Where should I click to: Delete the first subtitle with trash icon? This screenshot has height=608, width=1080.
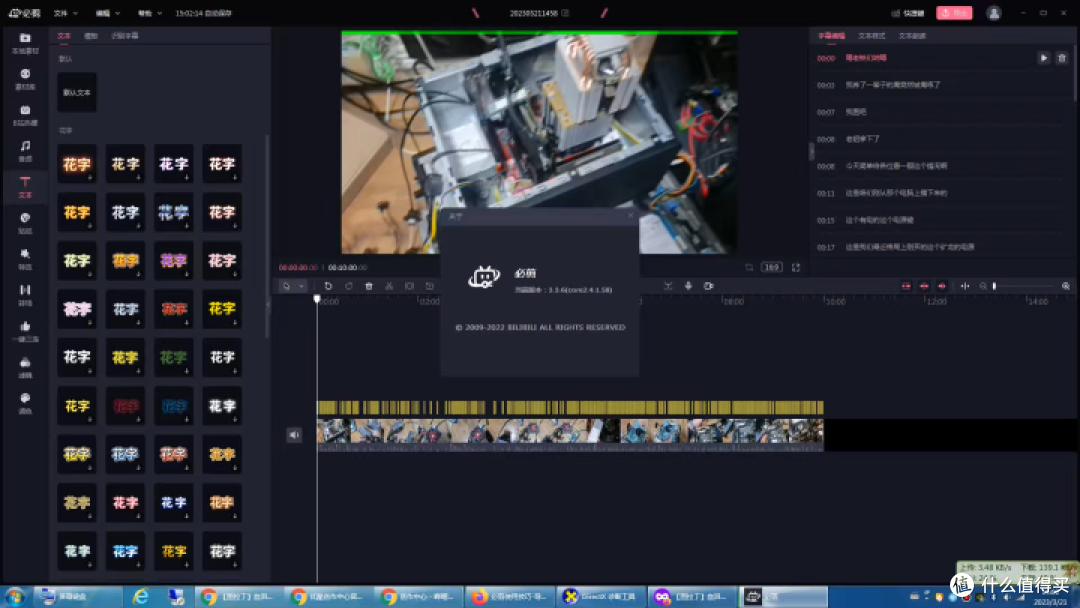[x=1061, y=59]
